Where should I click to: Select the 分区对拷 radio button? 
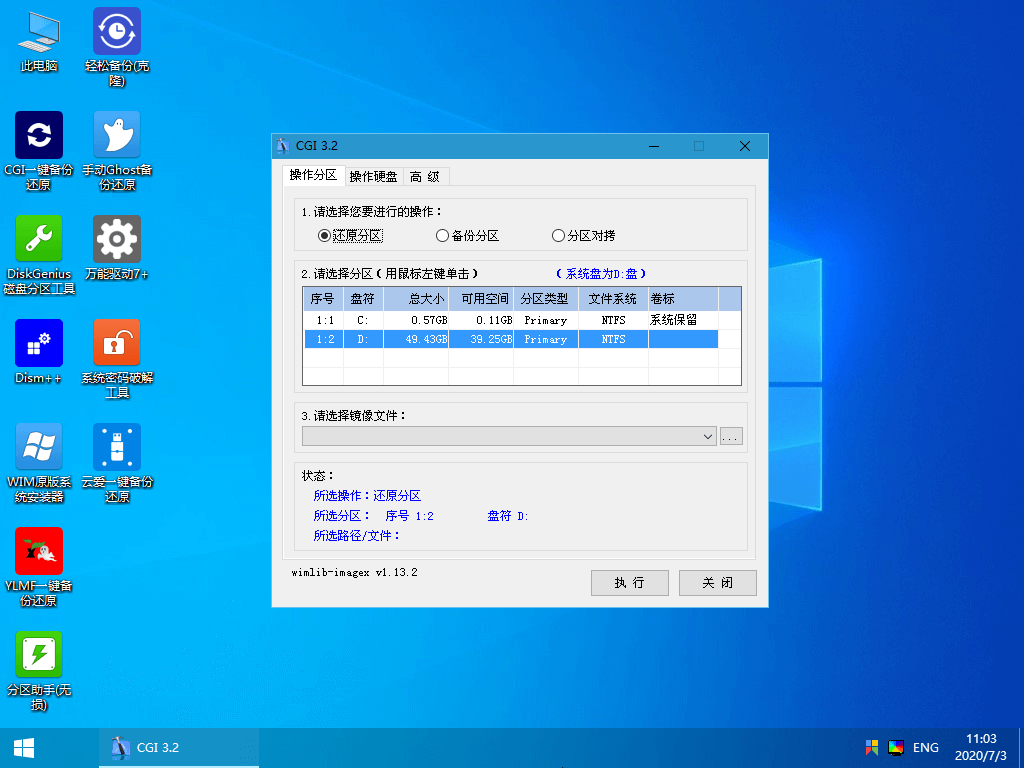[x=558, y=236]
